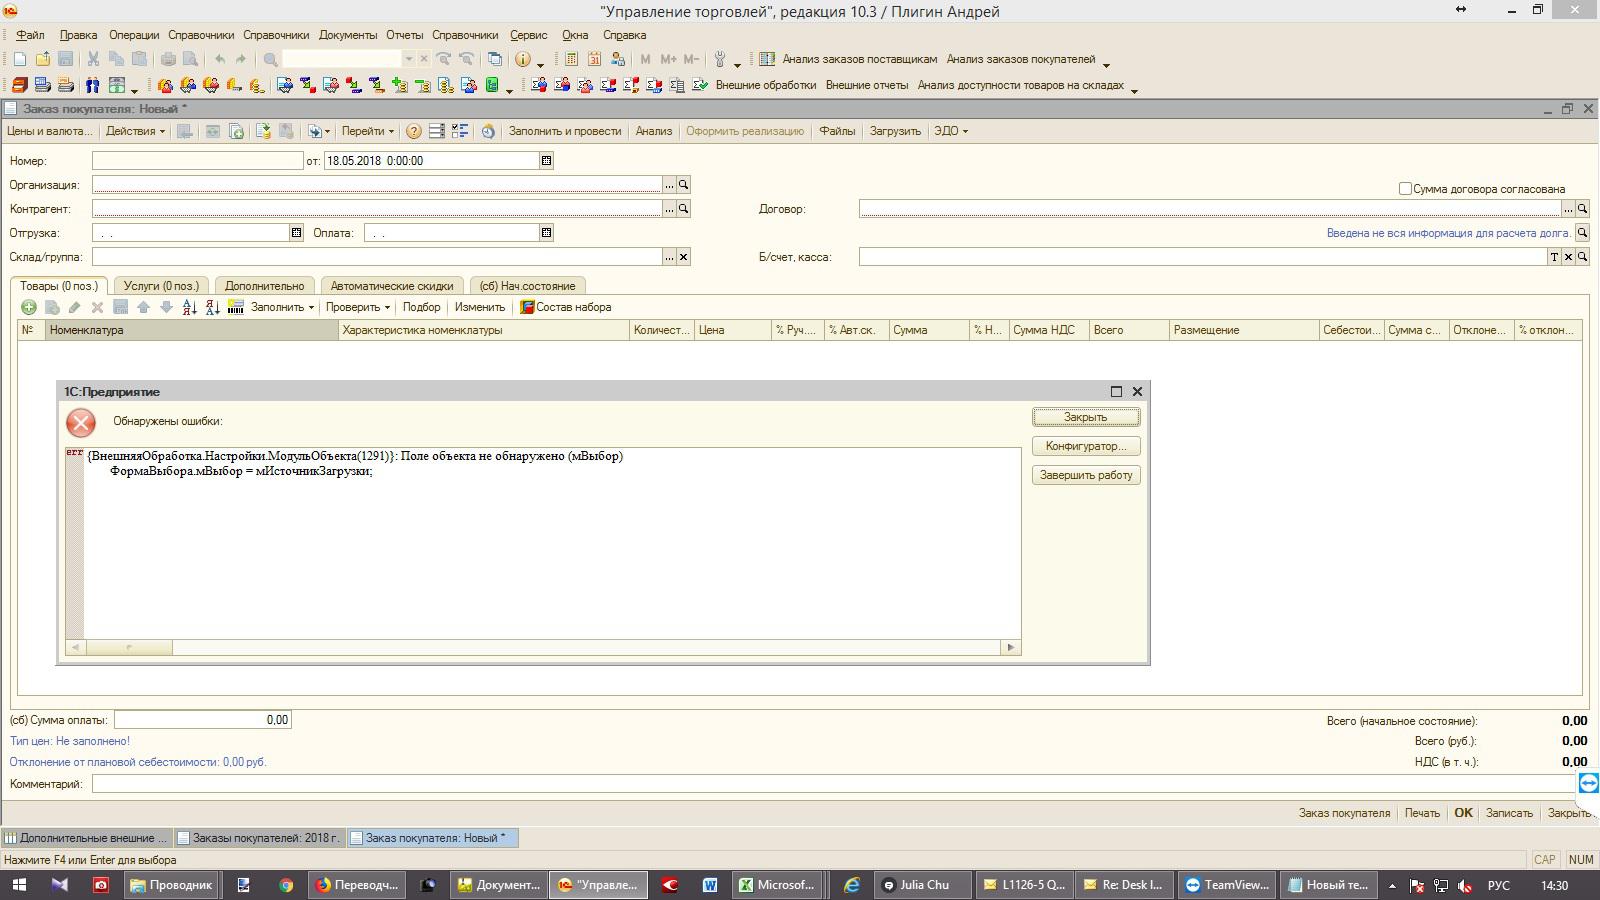
Task: Sort rows ascending in goods table
Action: 189,308
